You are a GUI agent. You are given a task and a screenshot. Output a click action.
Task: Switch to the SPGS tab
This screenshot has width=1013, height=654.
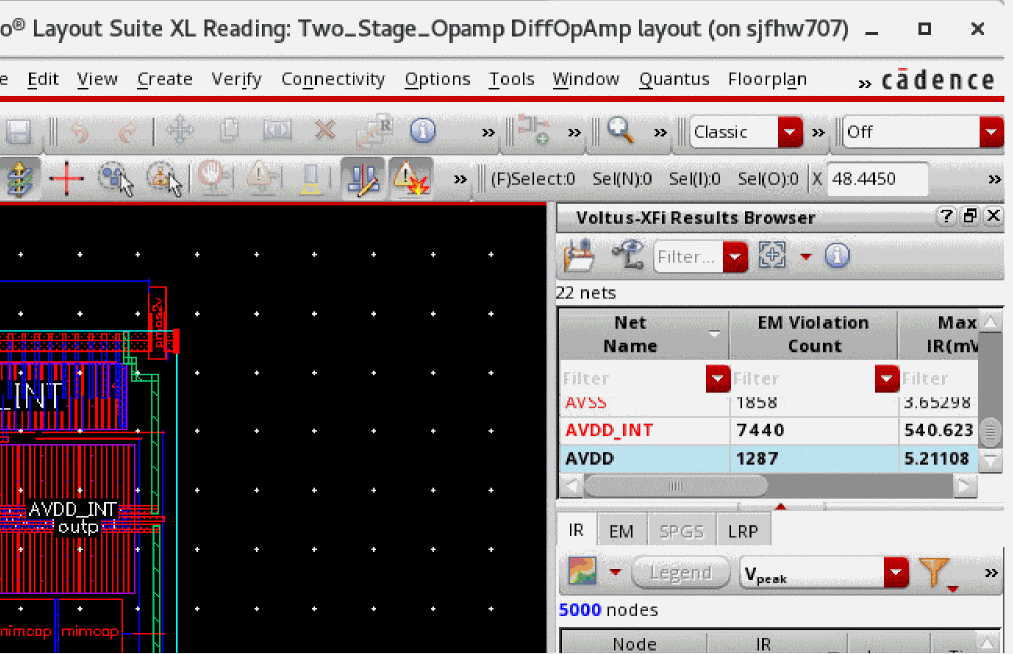681,531
